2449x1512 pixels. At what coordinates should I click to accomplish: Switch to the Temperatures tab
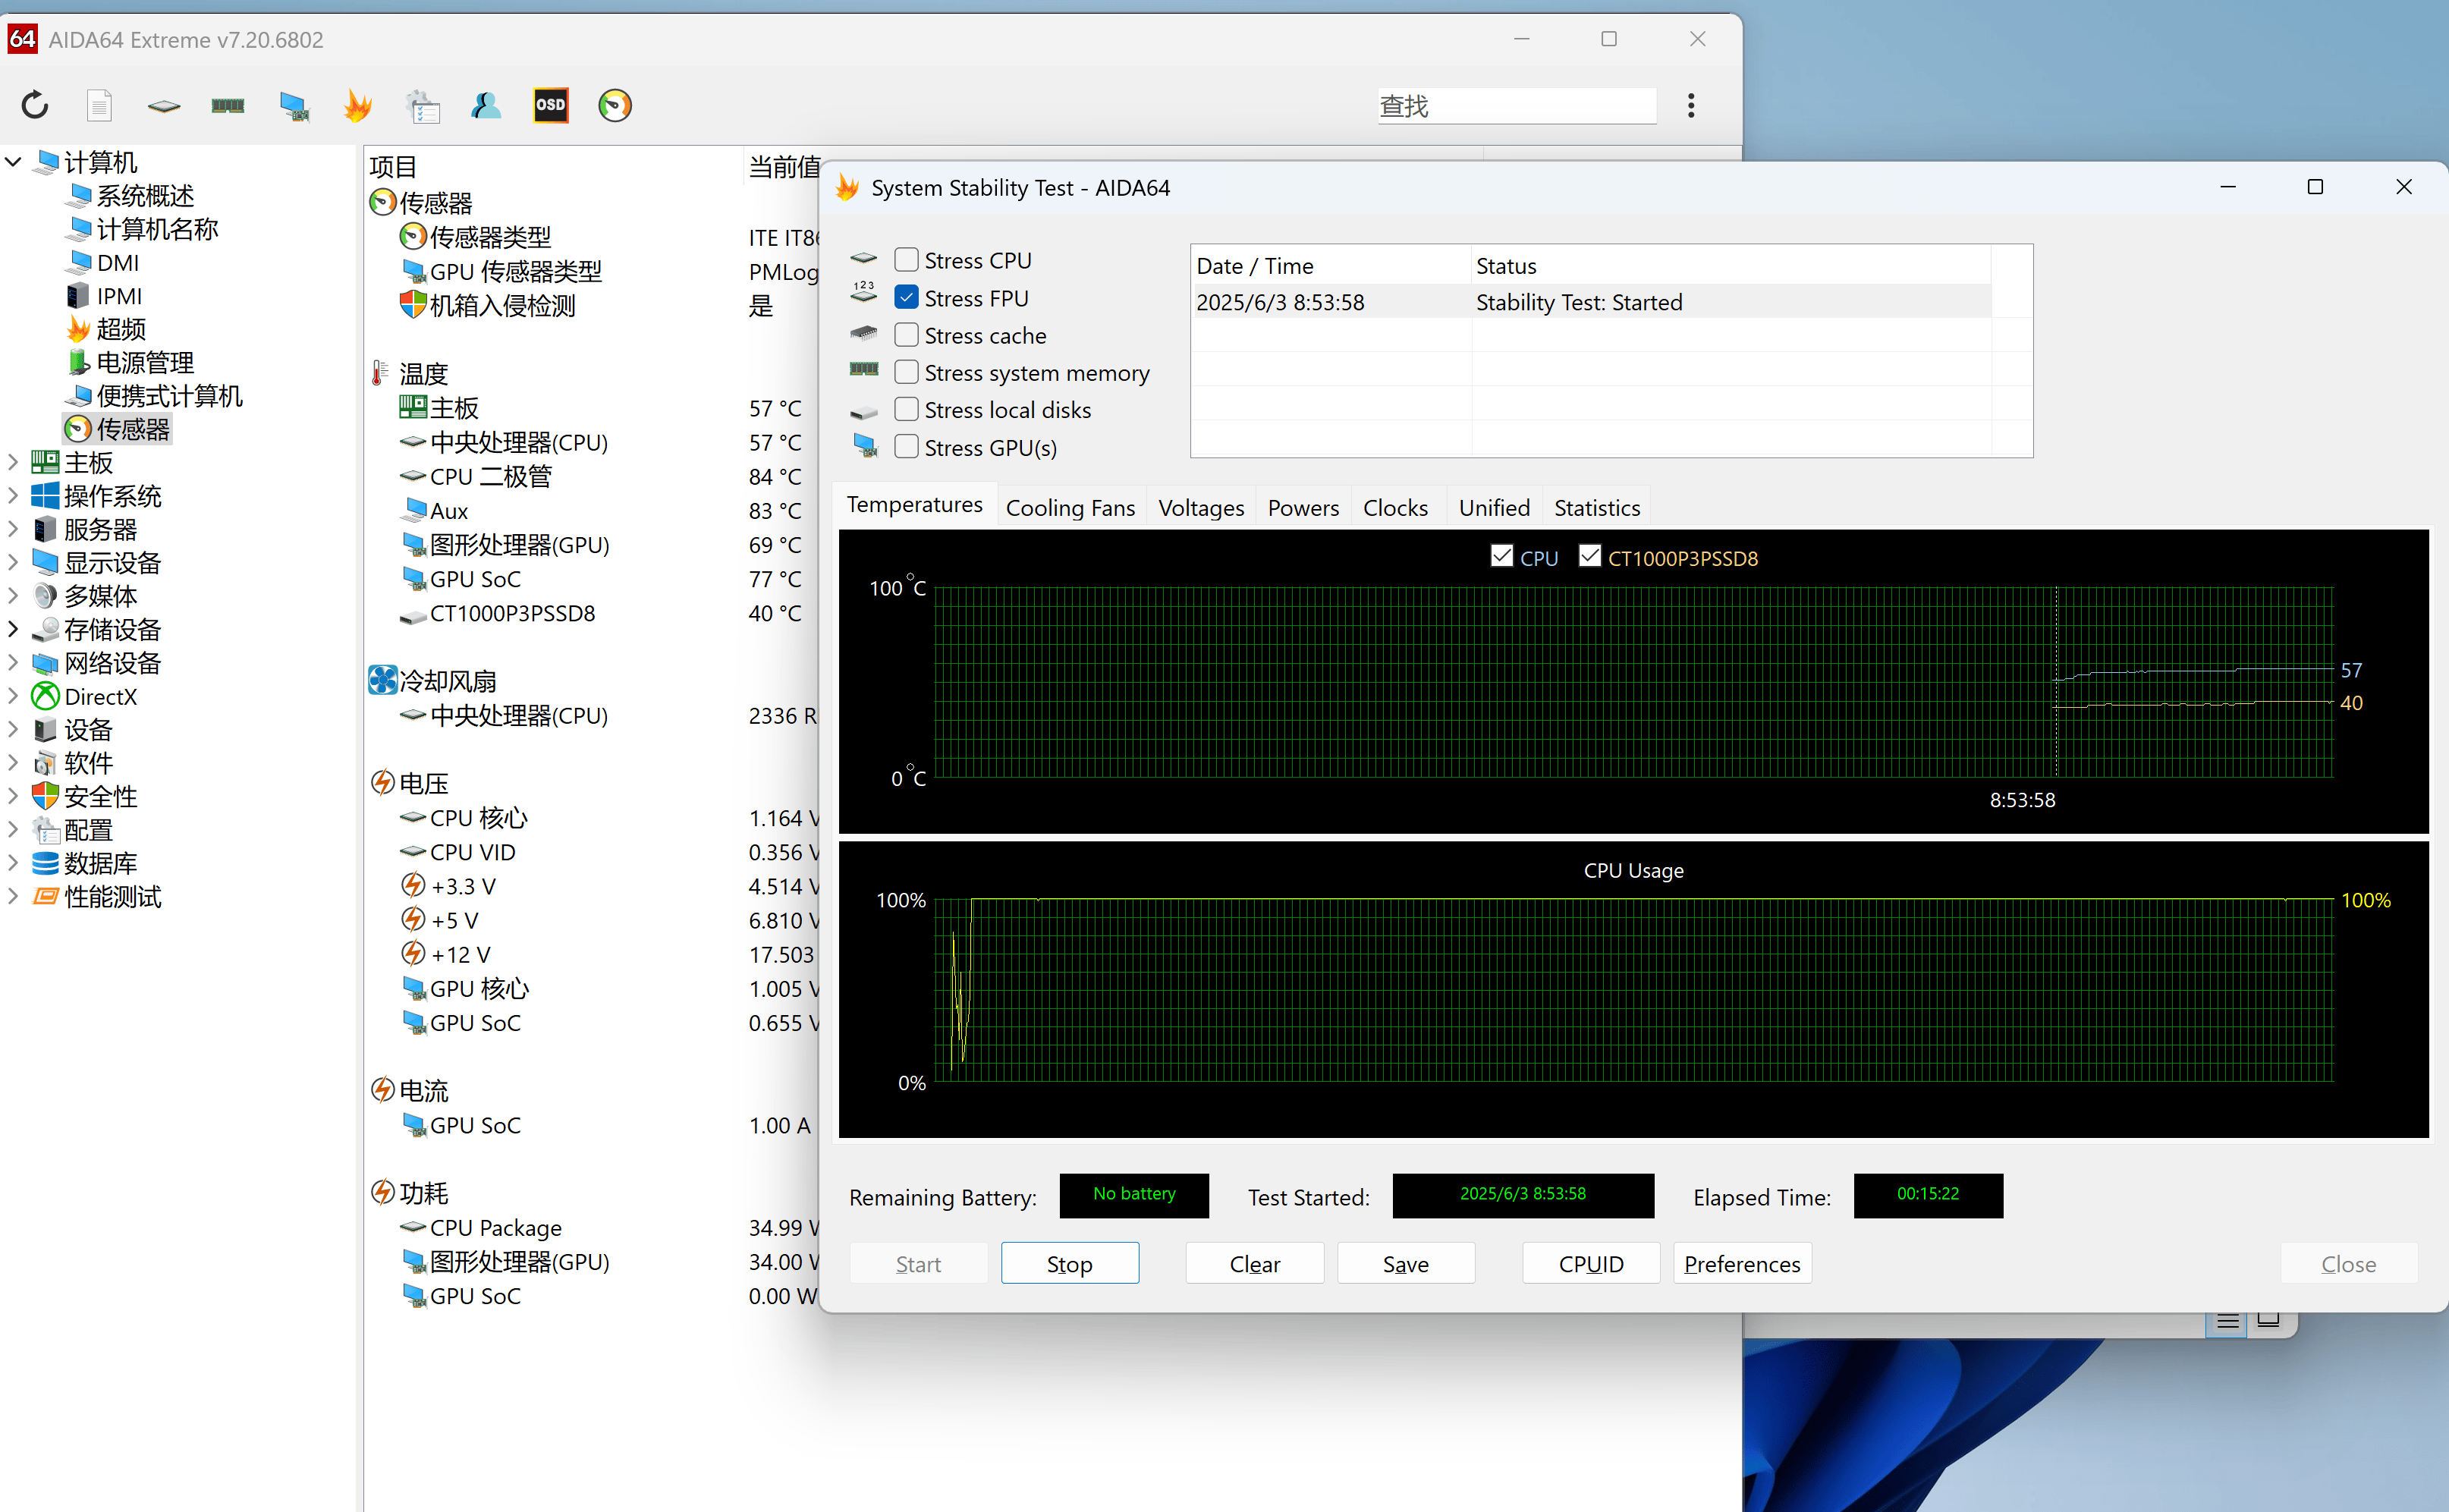pos(914,505)
